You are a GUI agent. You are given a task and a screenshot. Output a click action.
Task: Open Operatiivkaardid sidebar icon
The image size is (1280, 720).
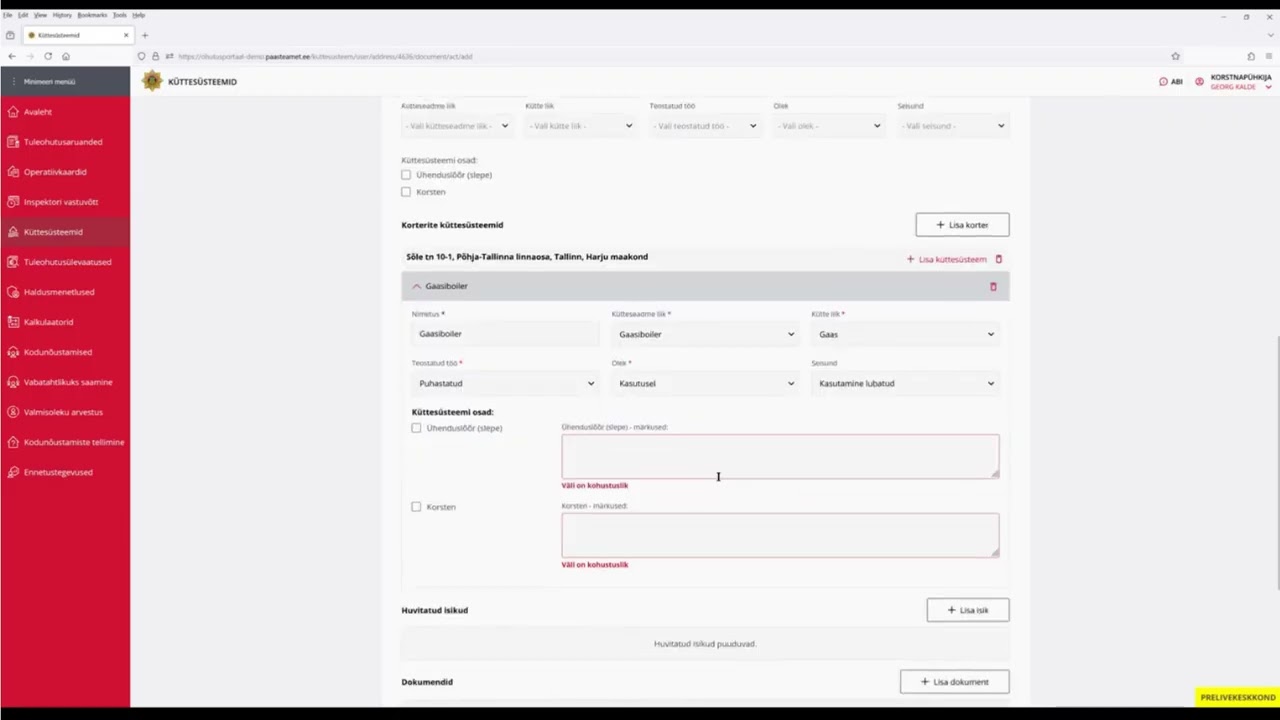click(x=13, y=172)
